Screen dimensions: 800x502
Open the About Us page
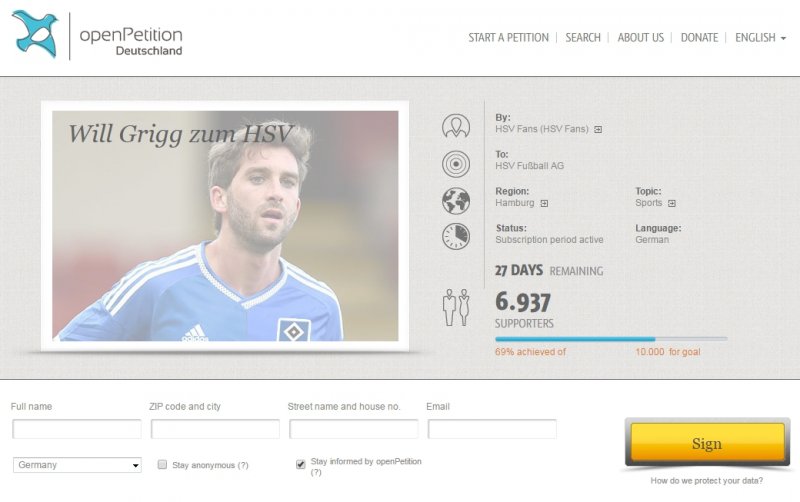coord(641,38)
